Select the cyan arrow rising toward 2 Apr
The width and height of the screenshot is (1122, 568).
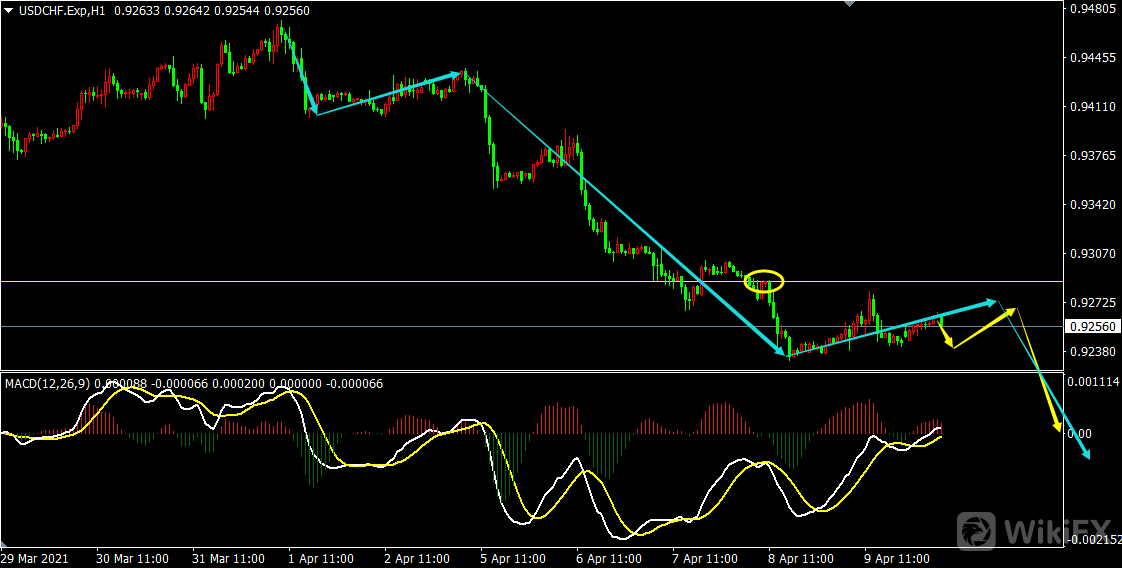tap(390, 92)
